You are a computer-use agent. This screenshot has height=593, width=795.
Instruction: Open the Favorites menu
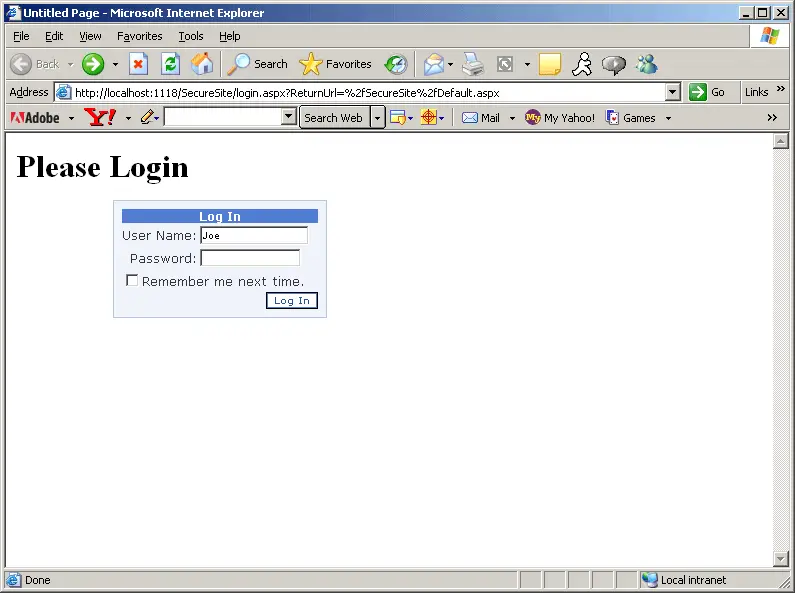pyautogui.click(x=139, y=36)
